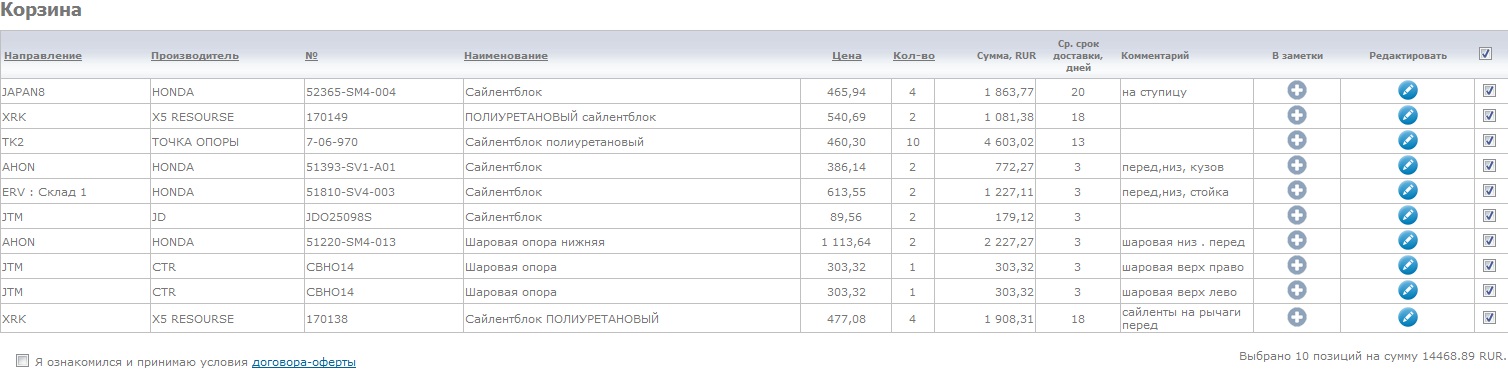1508x375 pixels.
Task: Add the 52365-SM4-004 row to notes
Action: [1297, 91]
